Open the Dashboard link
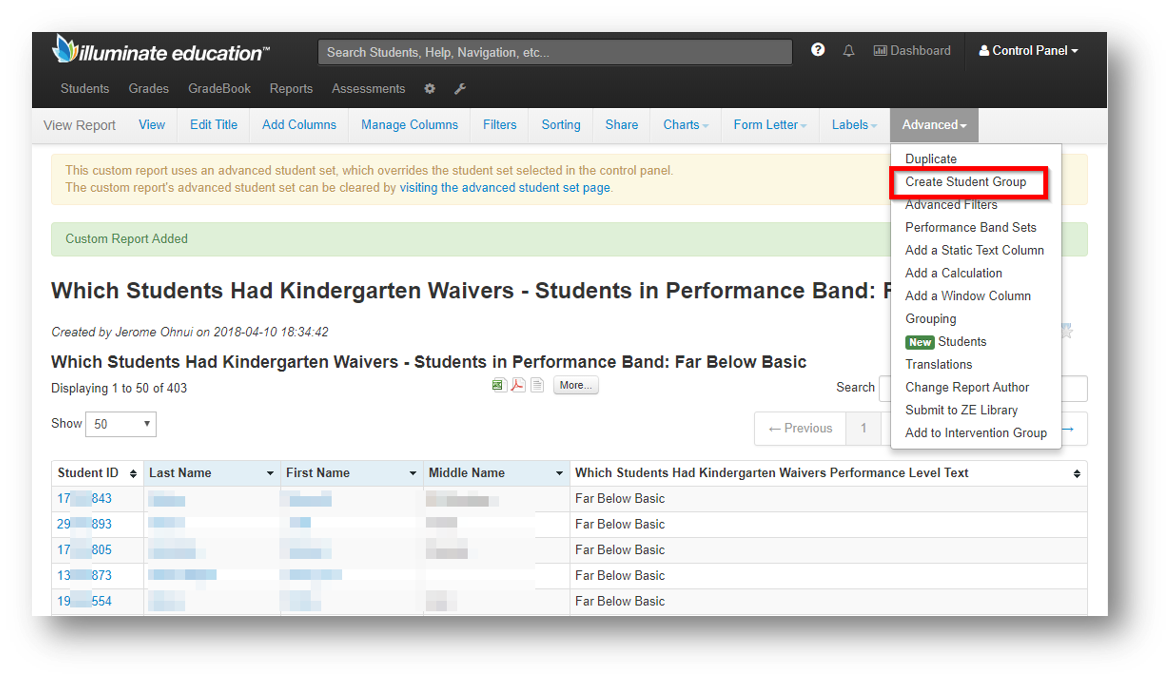 pyautogui.click(x=911, y=51)
